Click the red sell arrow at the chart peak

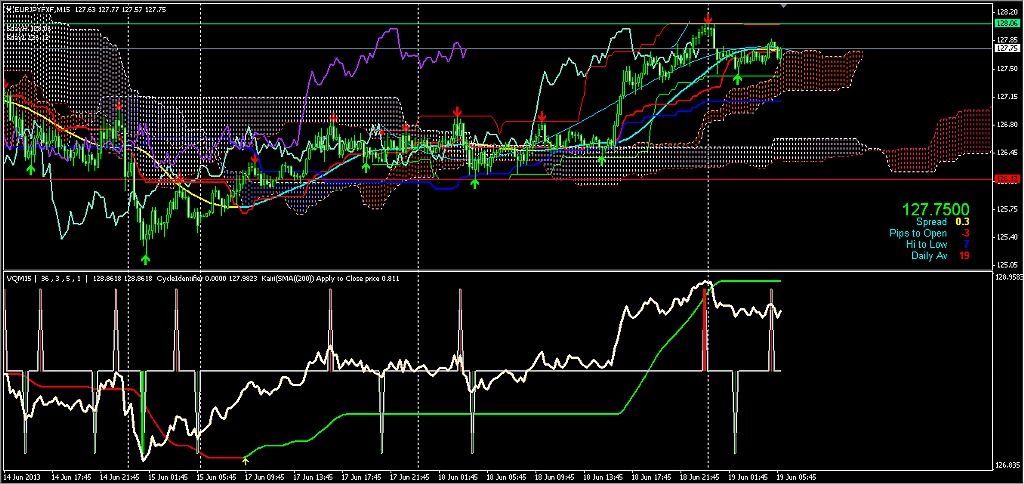(x=708, y=19)
